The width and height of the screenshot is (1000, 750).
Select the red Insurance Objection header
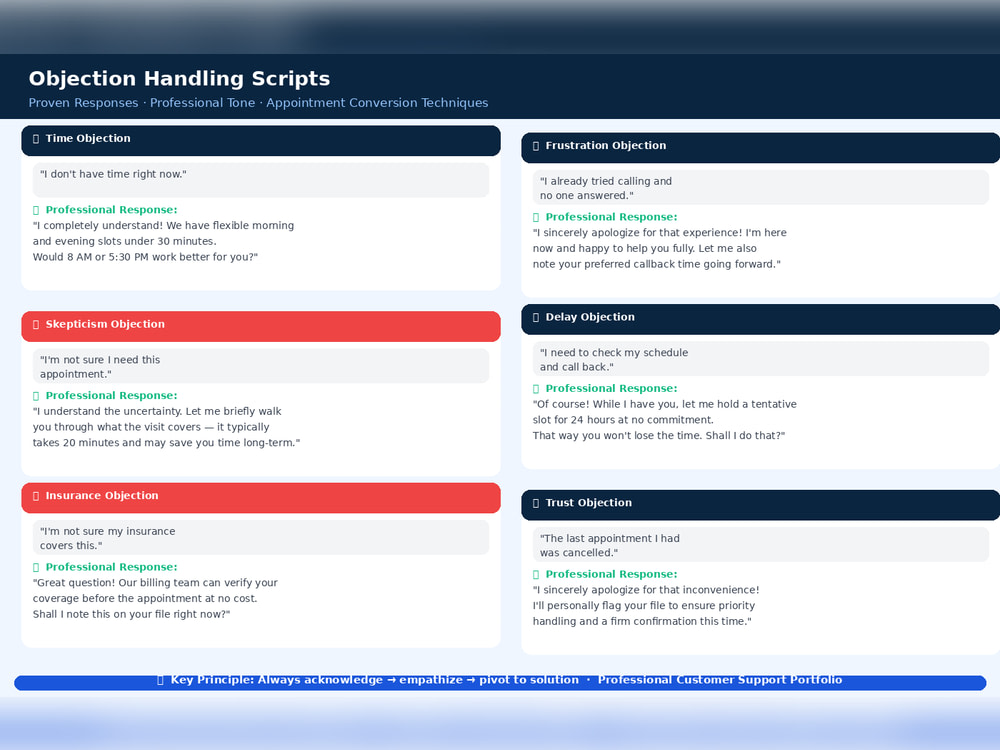261,497
